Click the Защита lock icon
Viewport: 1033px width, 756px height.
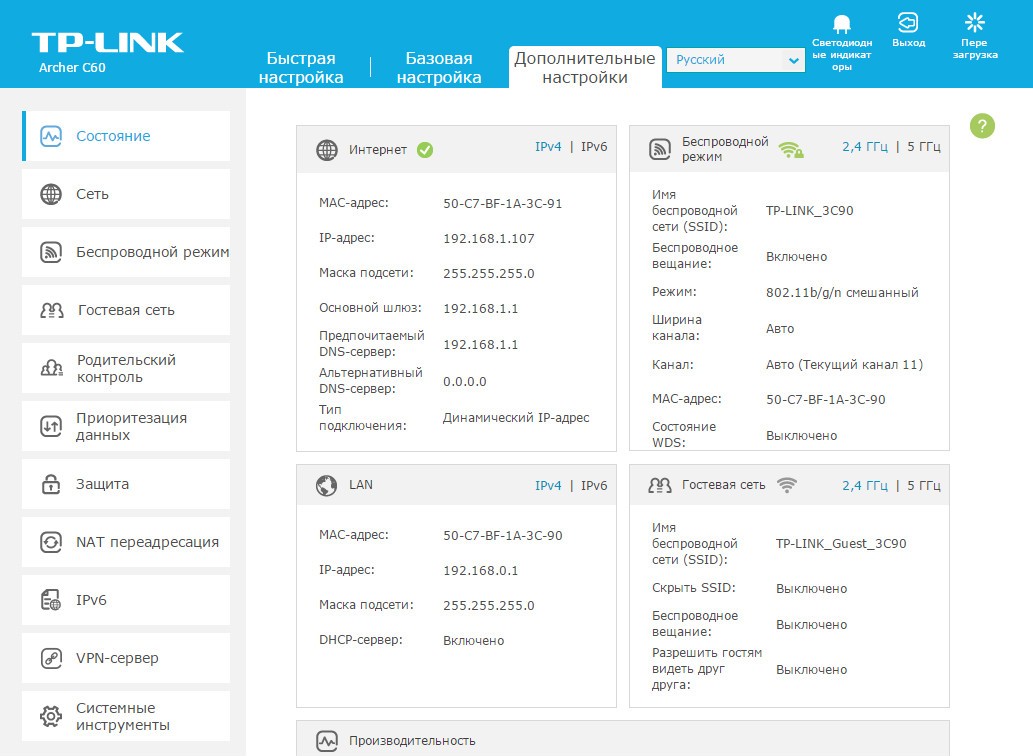[51, 484]
